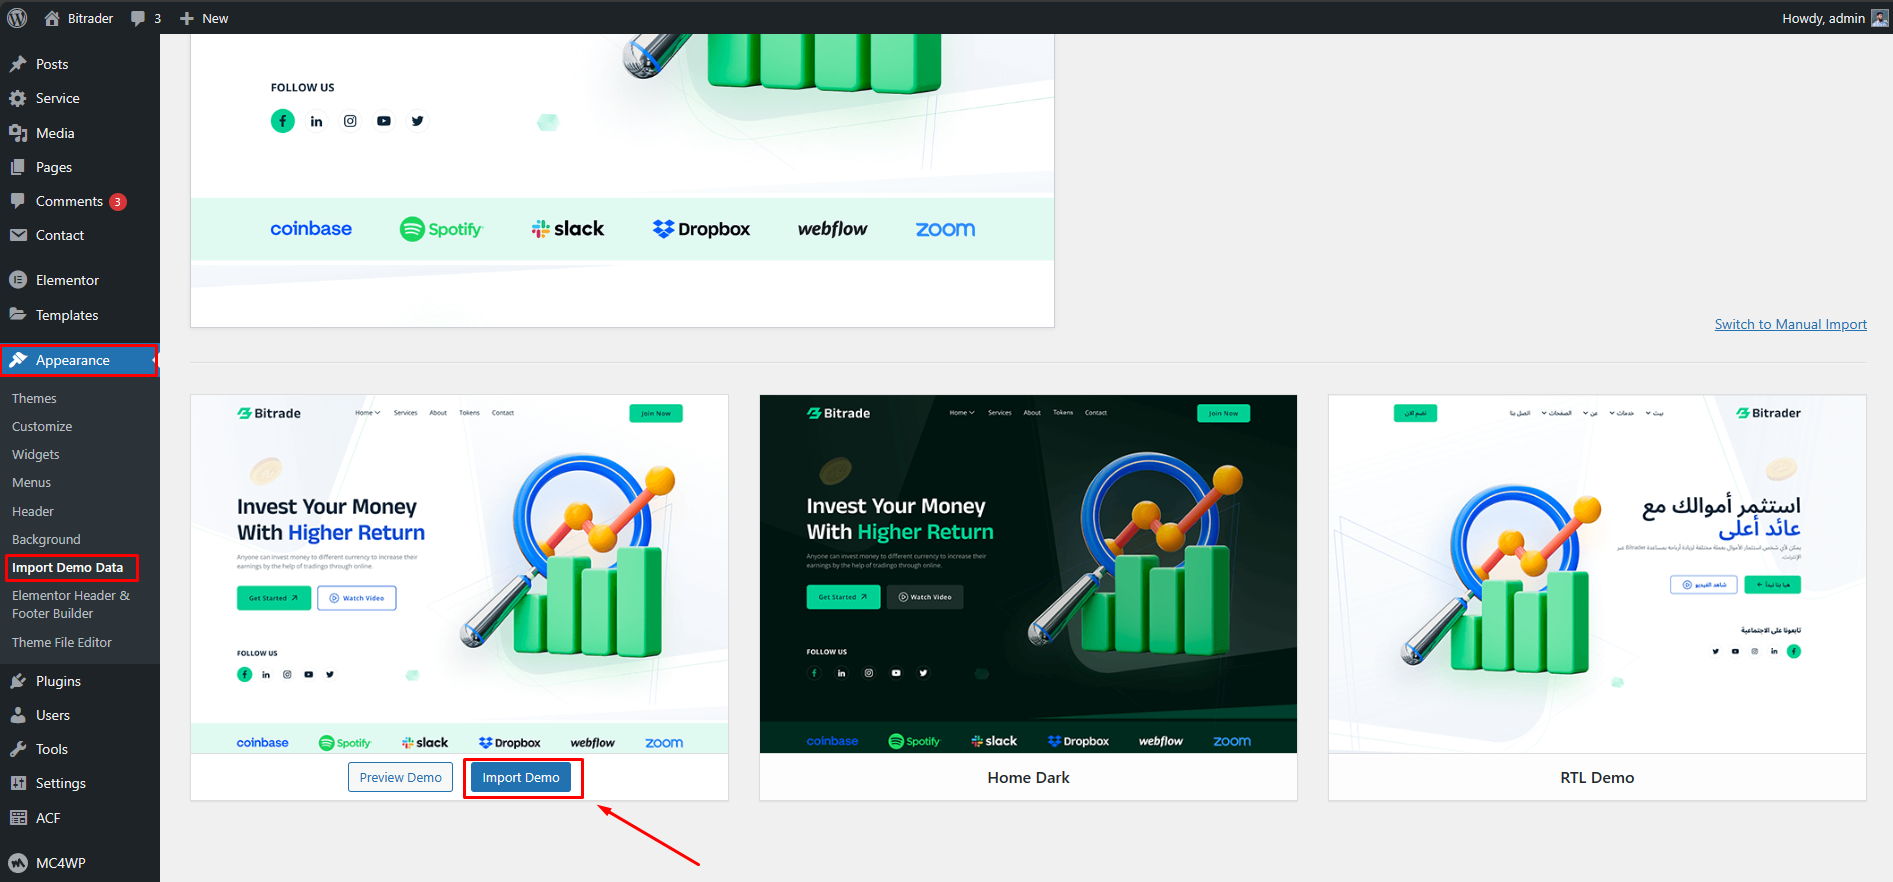Open Plugins menu in sidebar
The image size is (1893, 882).
(x=58, y=681)
